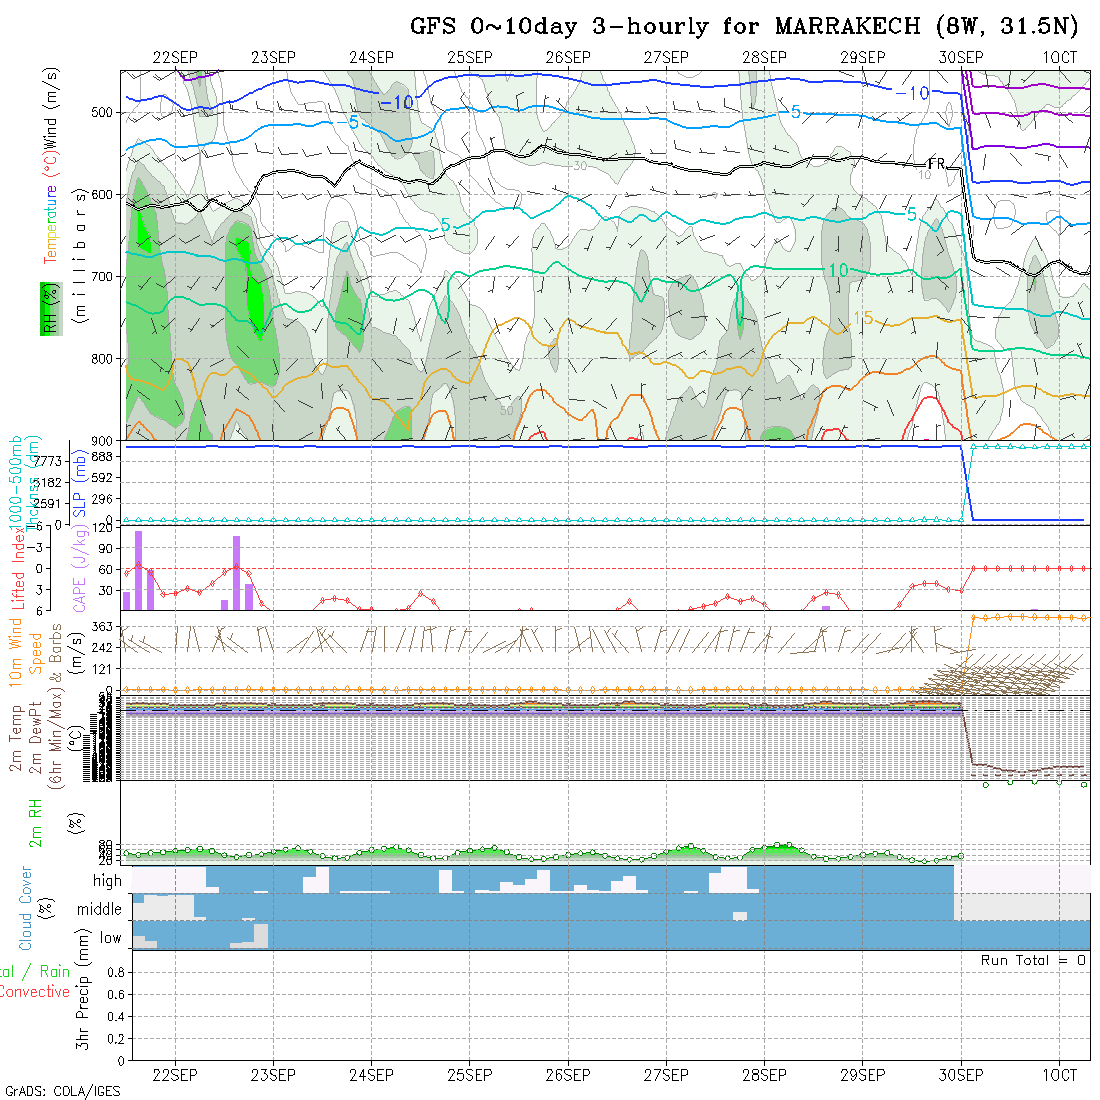Select the 22SEP date on top axis
Viewport: 1100px width, 1100px height.
coord(175,58)
